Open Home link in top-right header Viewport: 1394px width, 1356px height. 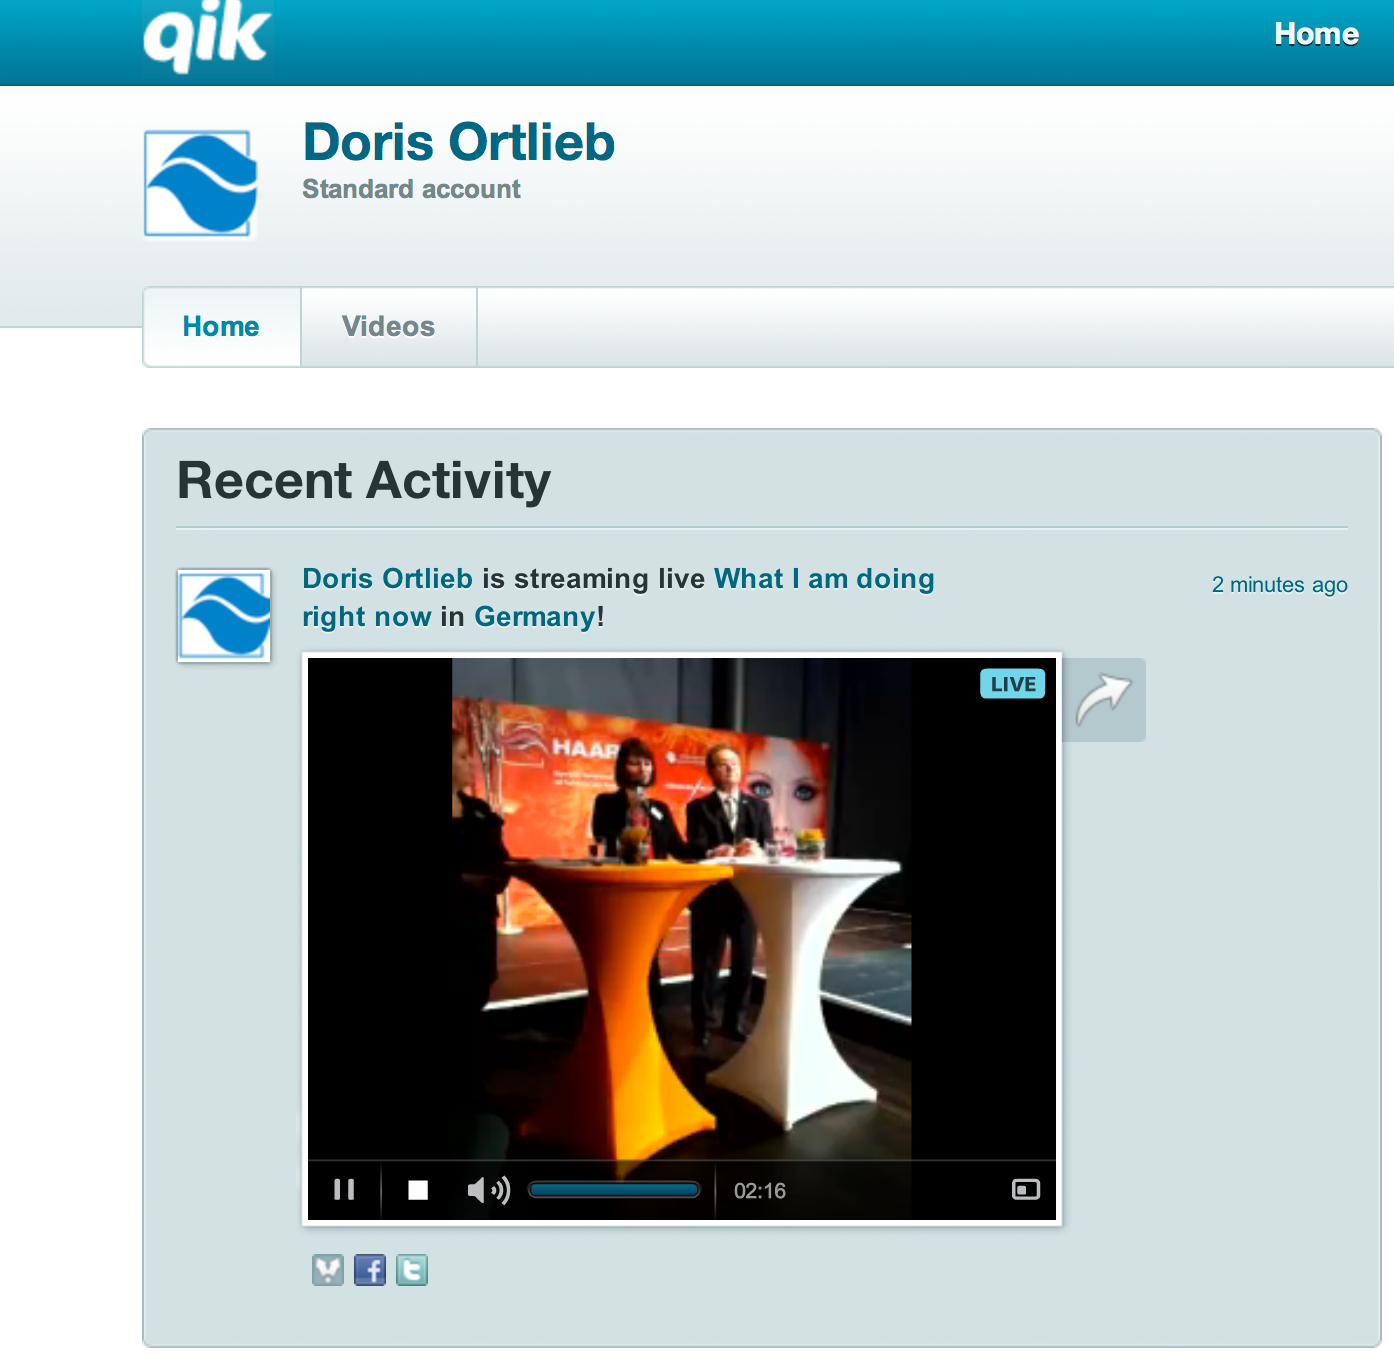1315,34
